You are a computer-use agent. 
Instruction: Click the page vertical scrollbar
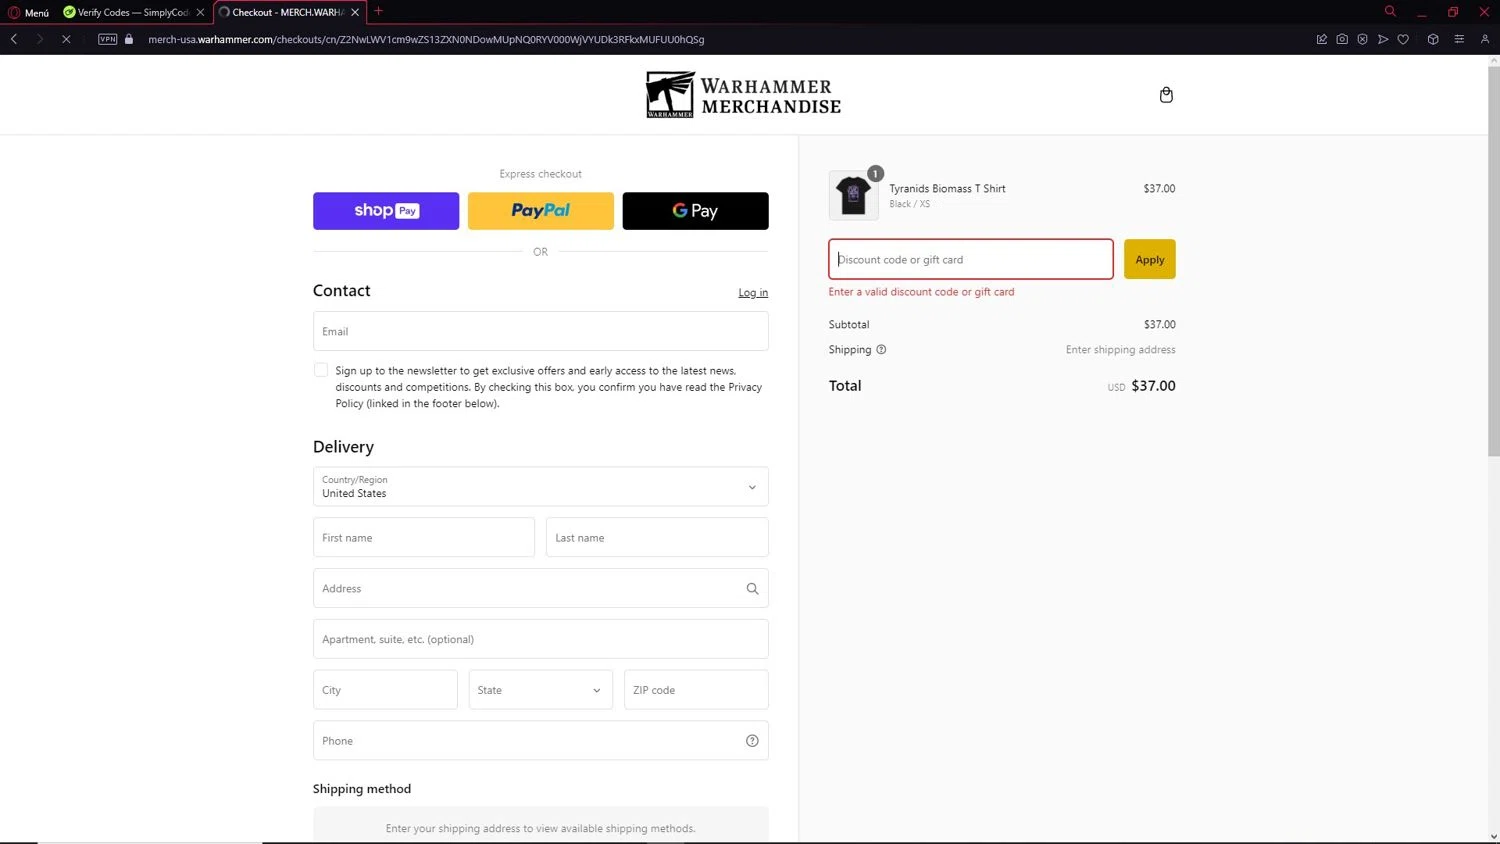coord(1494,260)
